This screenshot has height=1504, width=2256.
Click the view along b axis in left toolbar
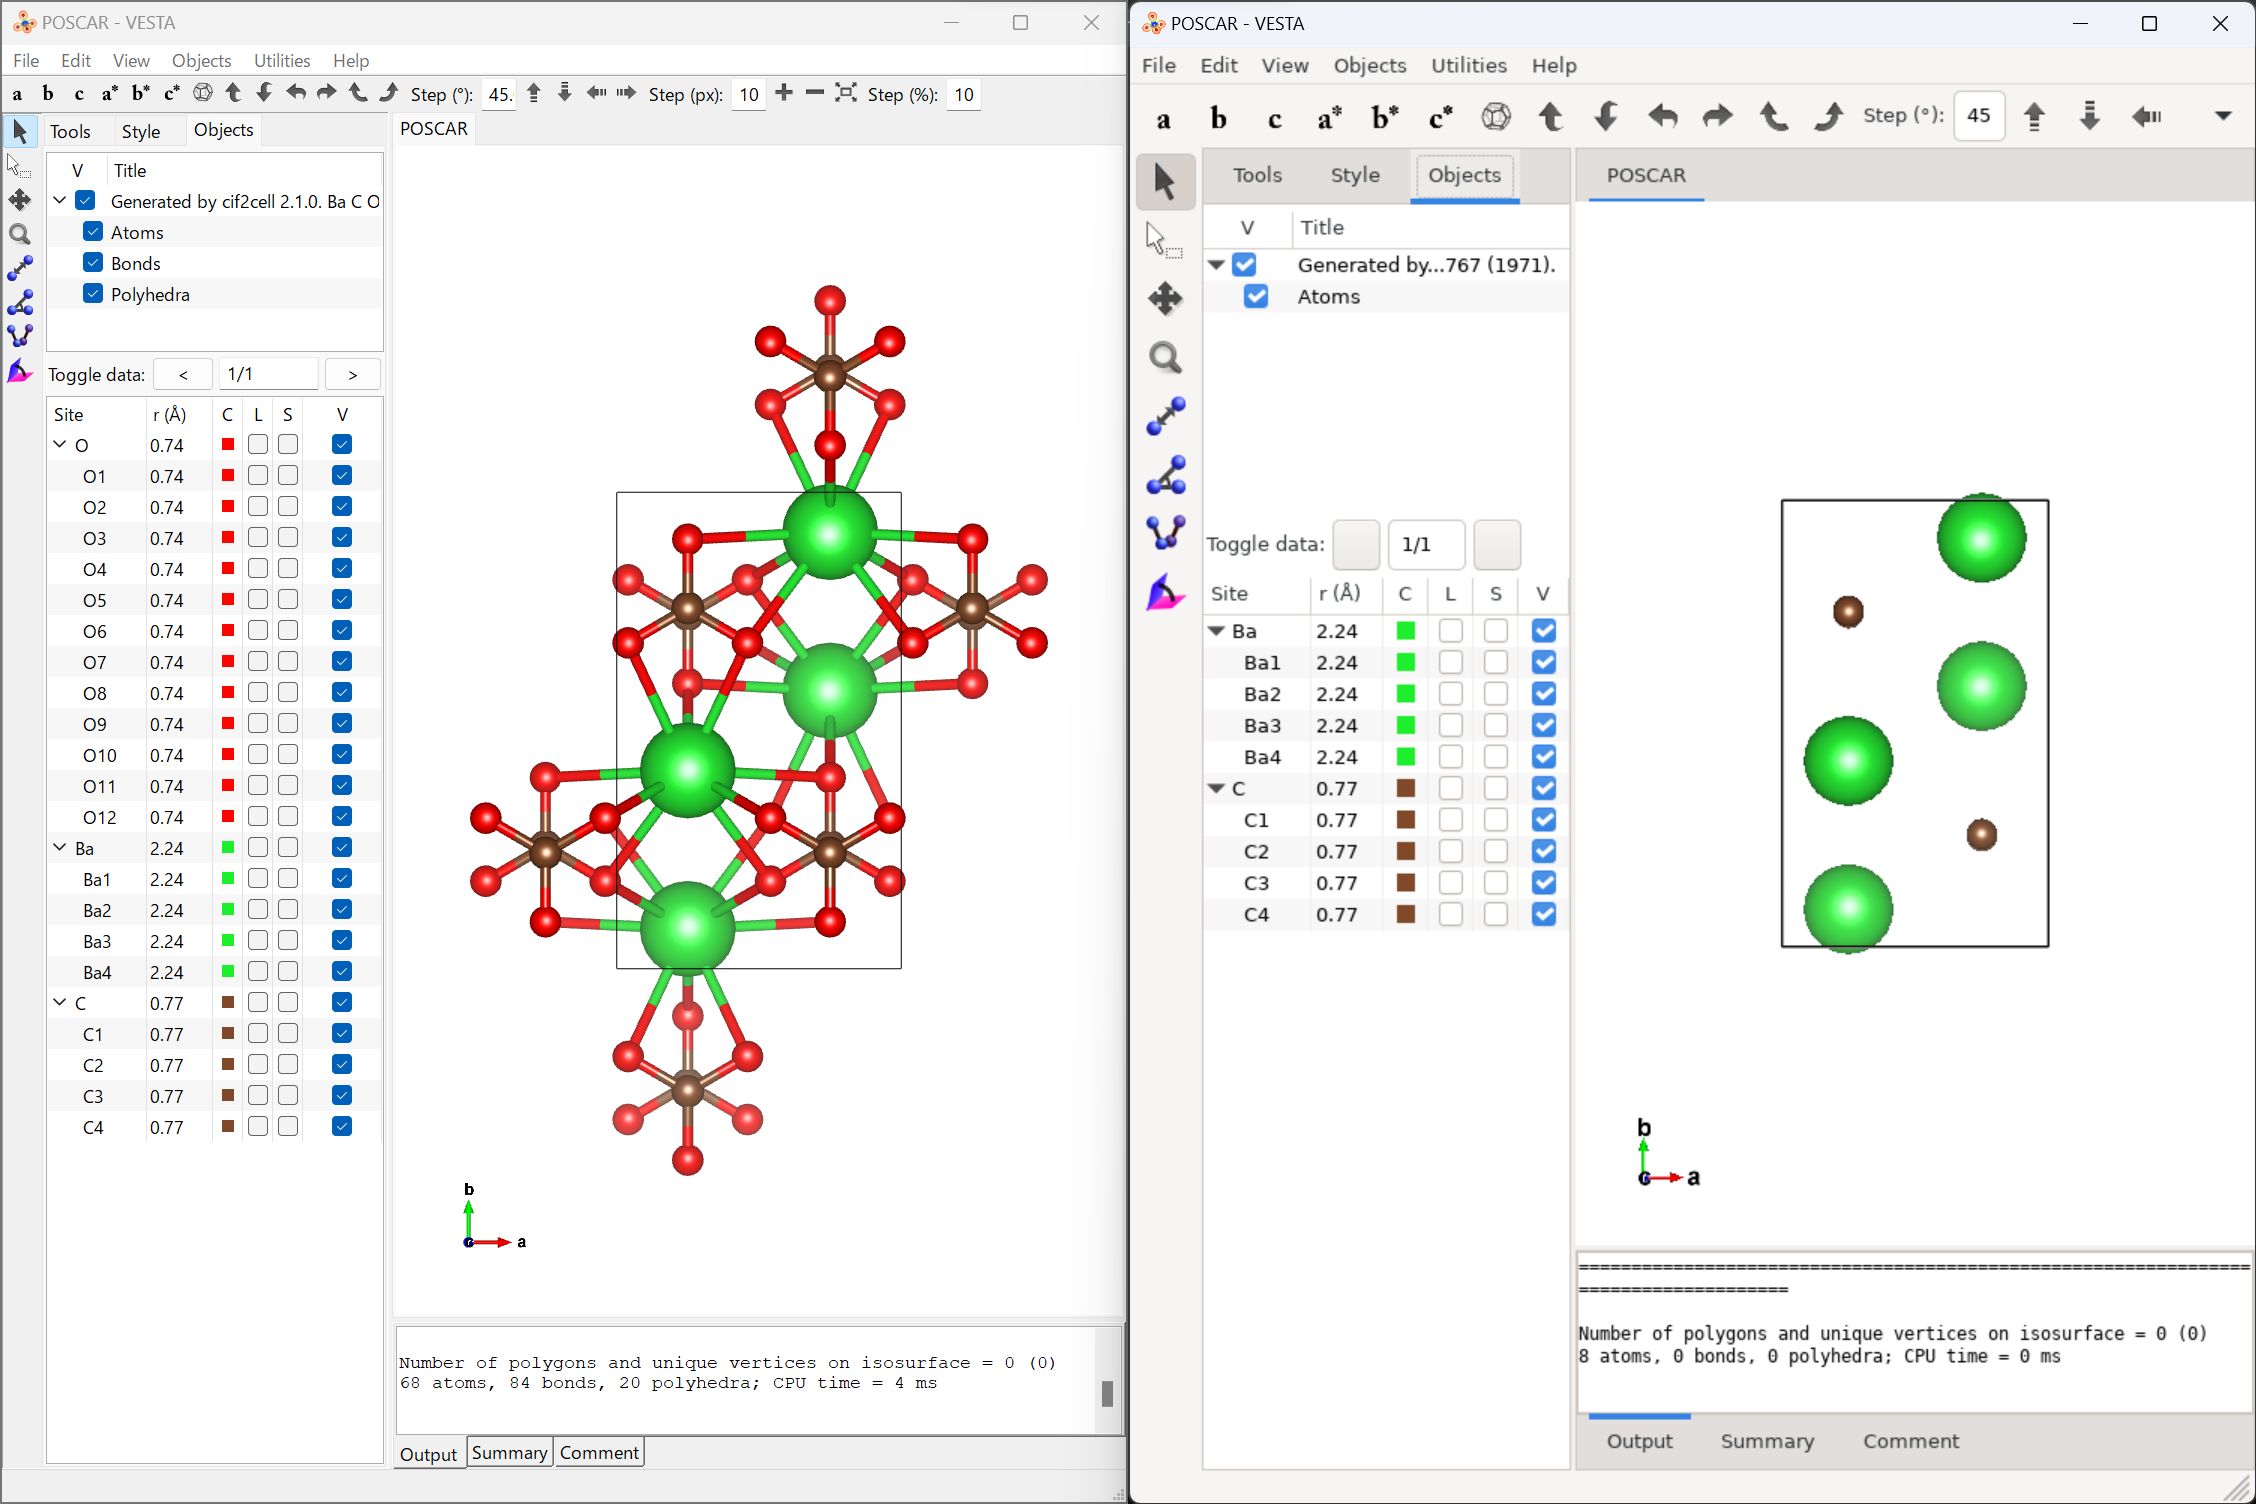point(48,94)
